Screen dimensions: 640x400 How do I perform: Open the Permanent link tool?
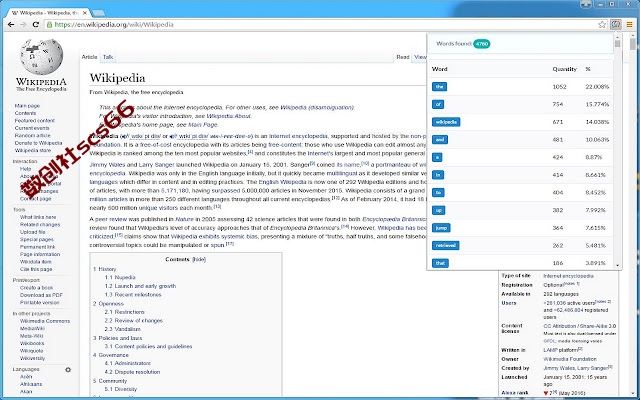(x=38, y=247)
